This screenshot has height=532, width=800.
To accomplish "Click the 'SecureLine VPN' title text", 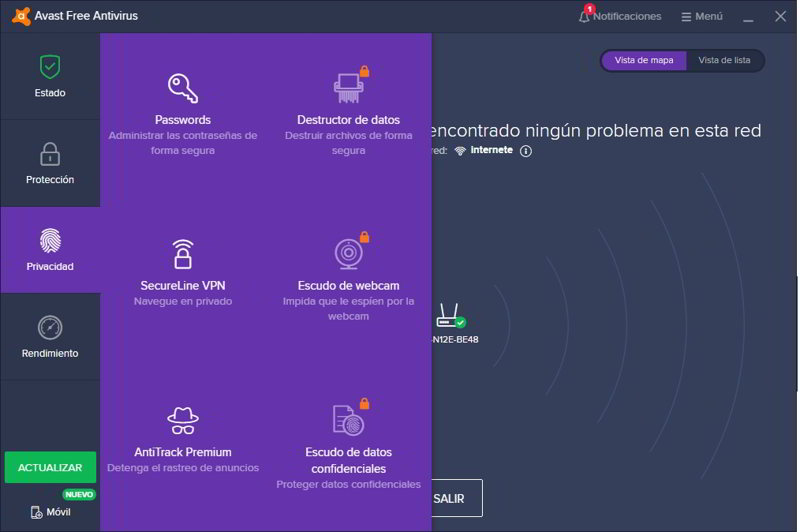I will click(x=183, y=286).
